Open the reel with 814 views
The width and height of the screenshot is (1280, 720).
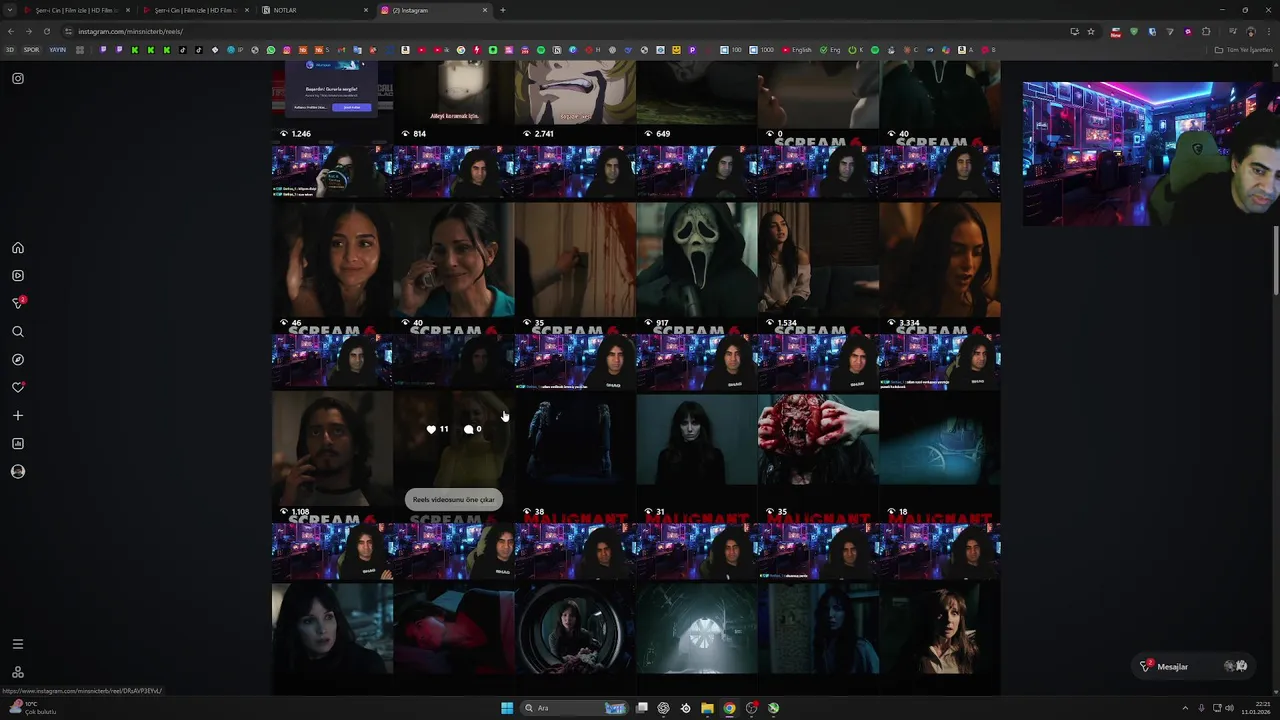[454, 100]
